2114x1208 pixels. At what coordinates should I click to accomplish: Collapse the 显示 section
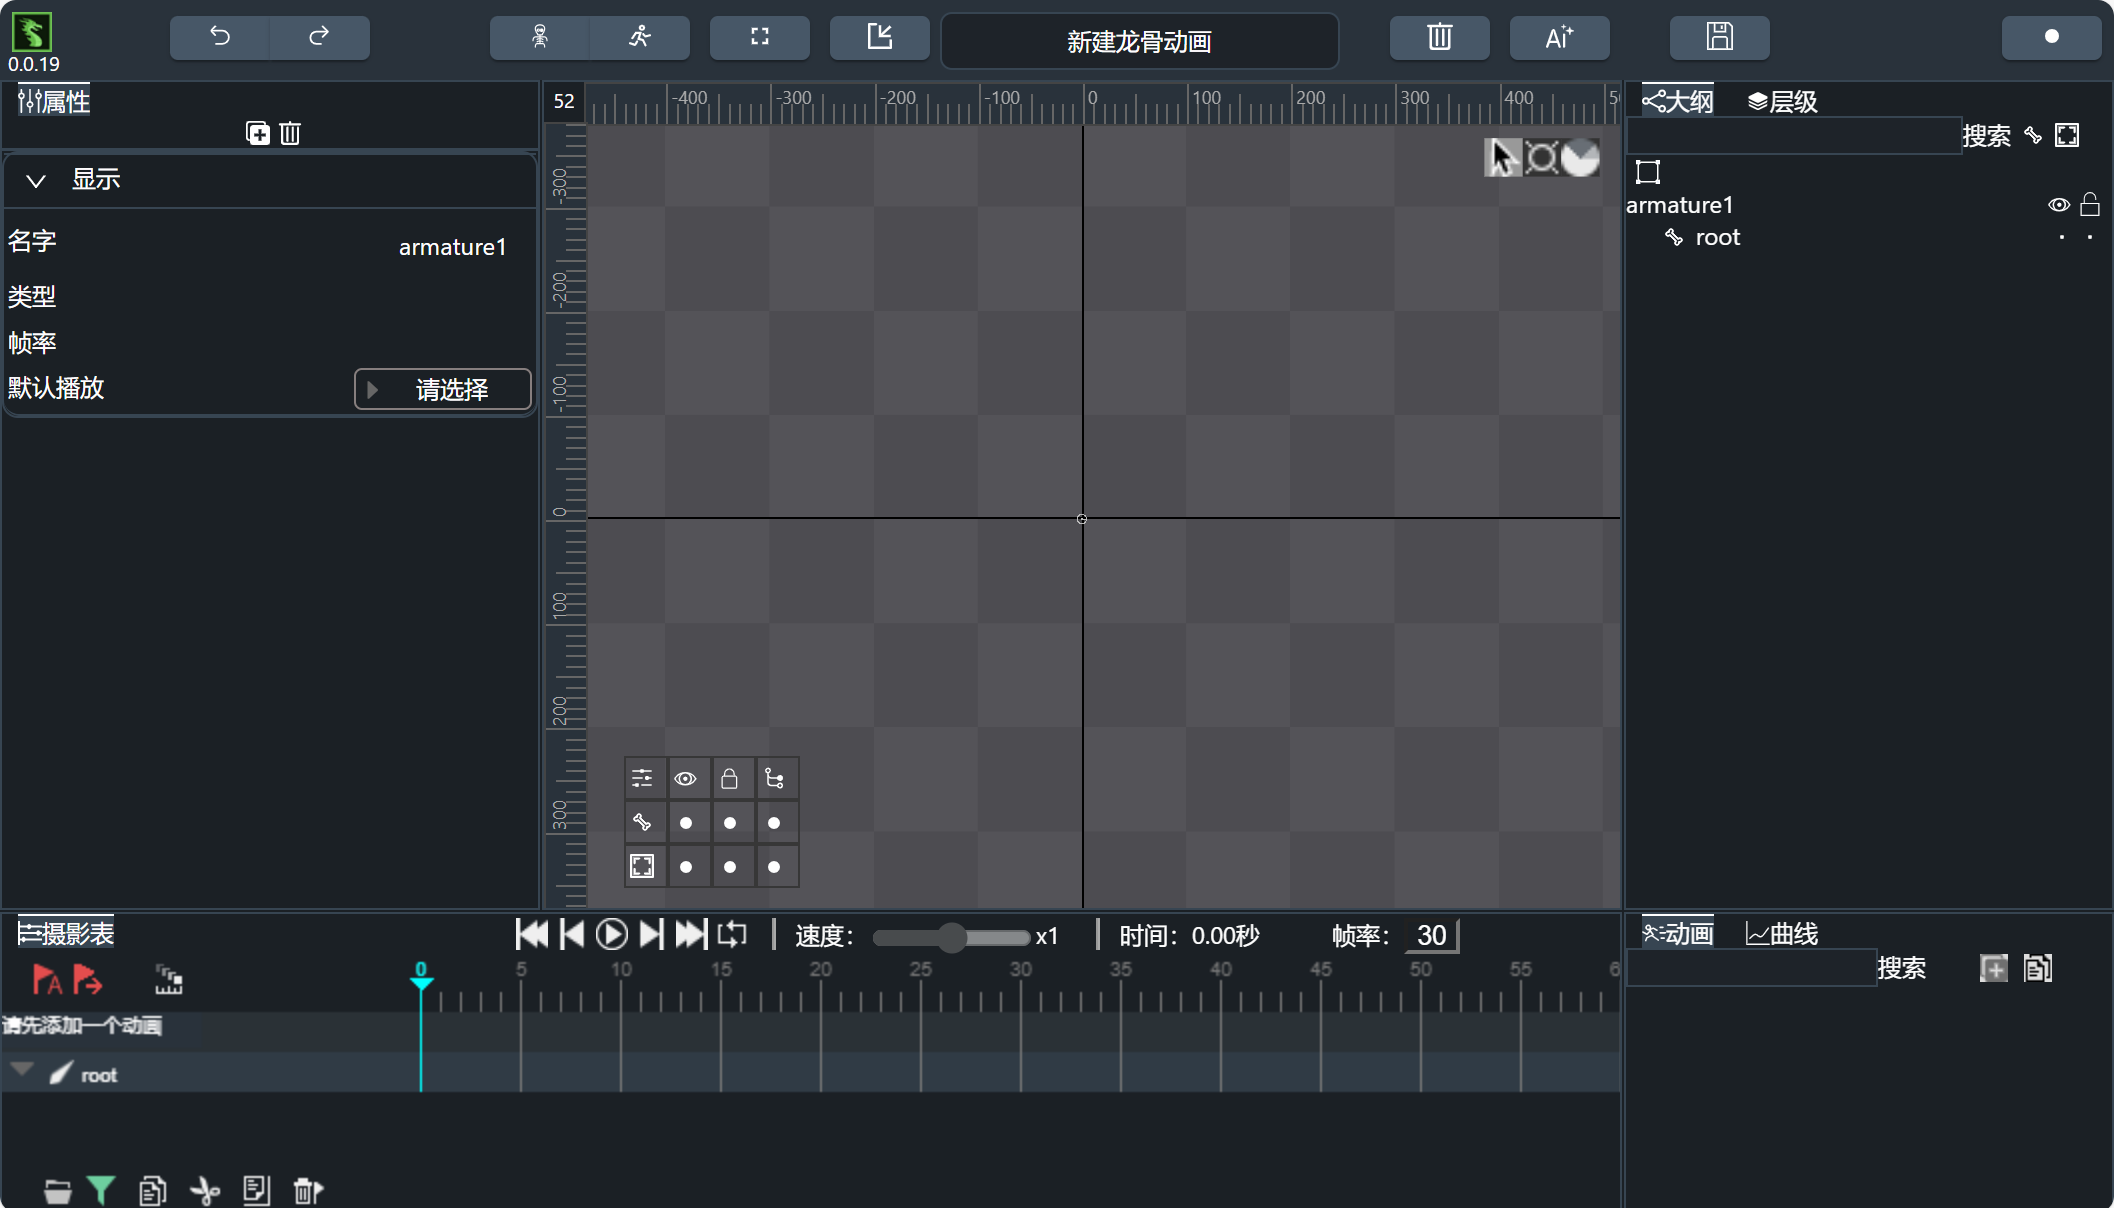[36, 181]
